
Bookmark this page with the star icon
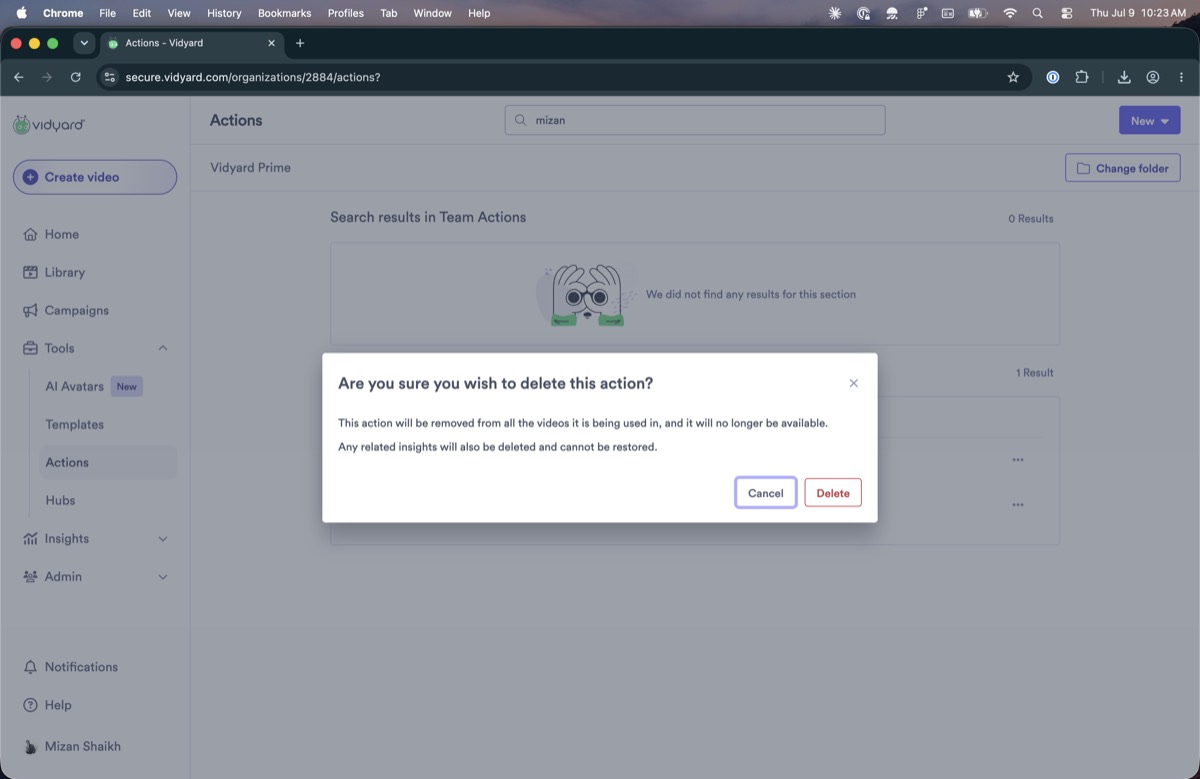pyautogui.click(x=1013, y=77)
